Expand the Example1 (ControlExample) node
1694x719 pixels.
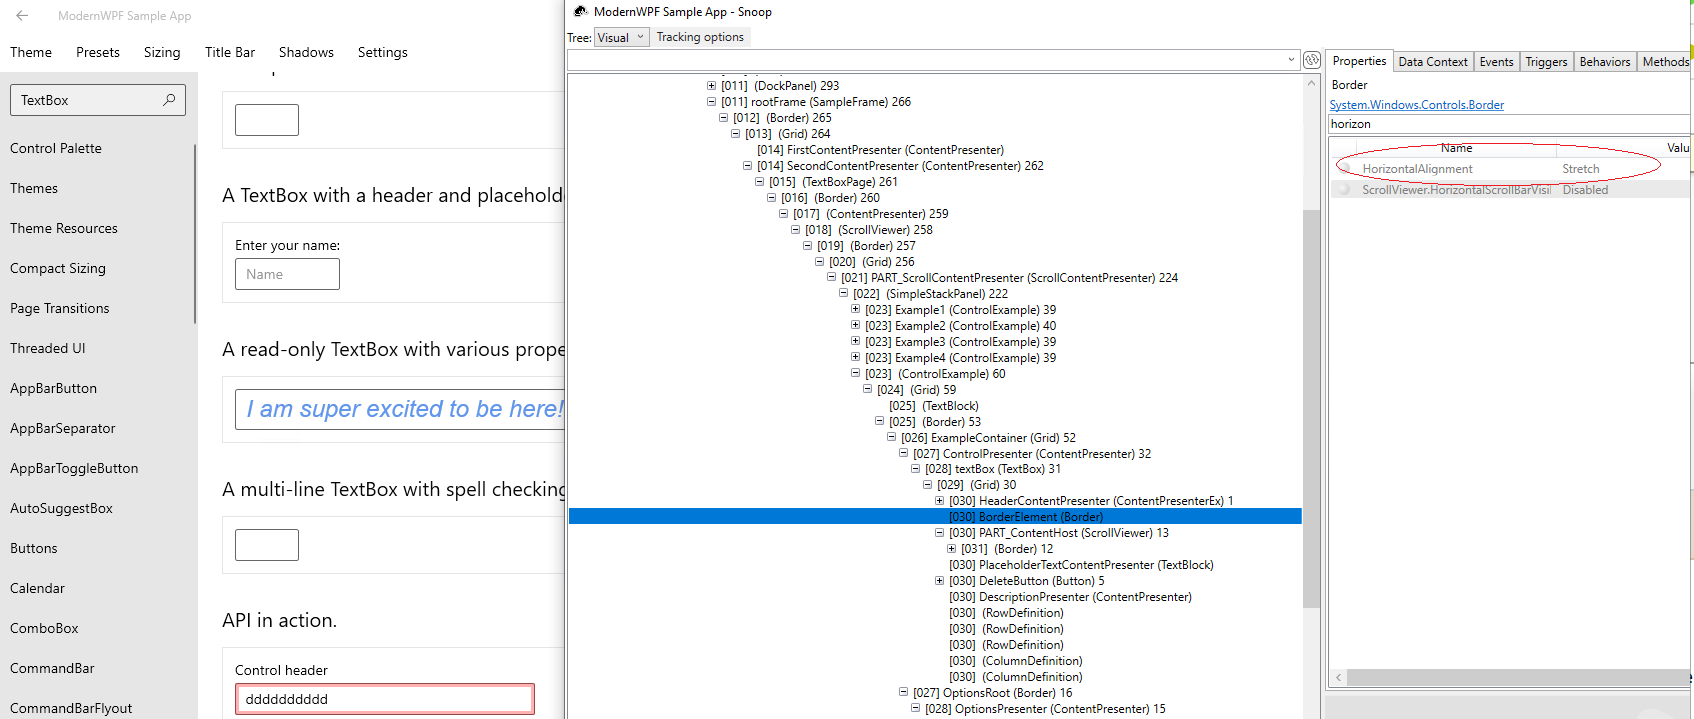855,310
